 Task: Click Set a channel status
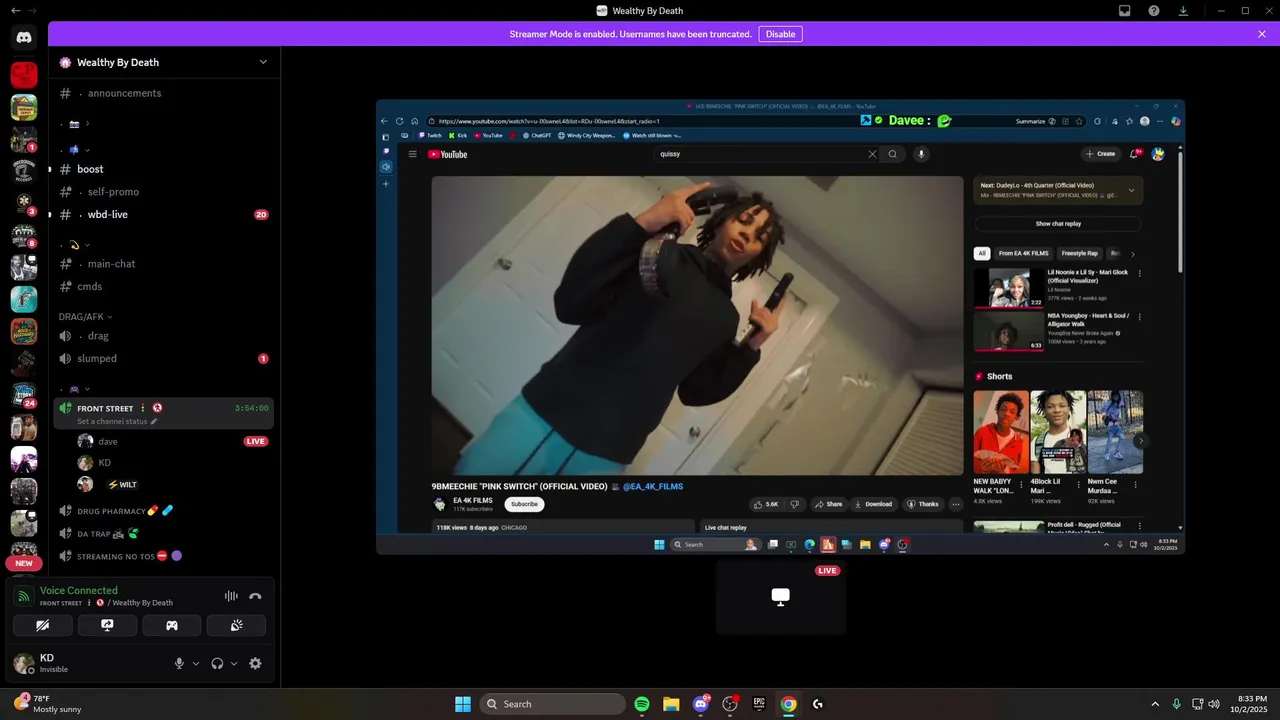pyautogui.click(x=112, y=421)
